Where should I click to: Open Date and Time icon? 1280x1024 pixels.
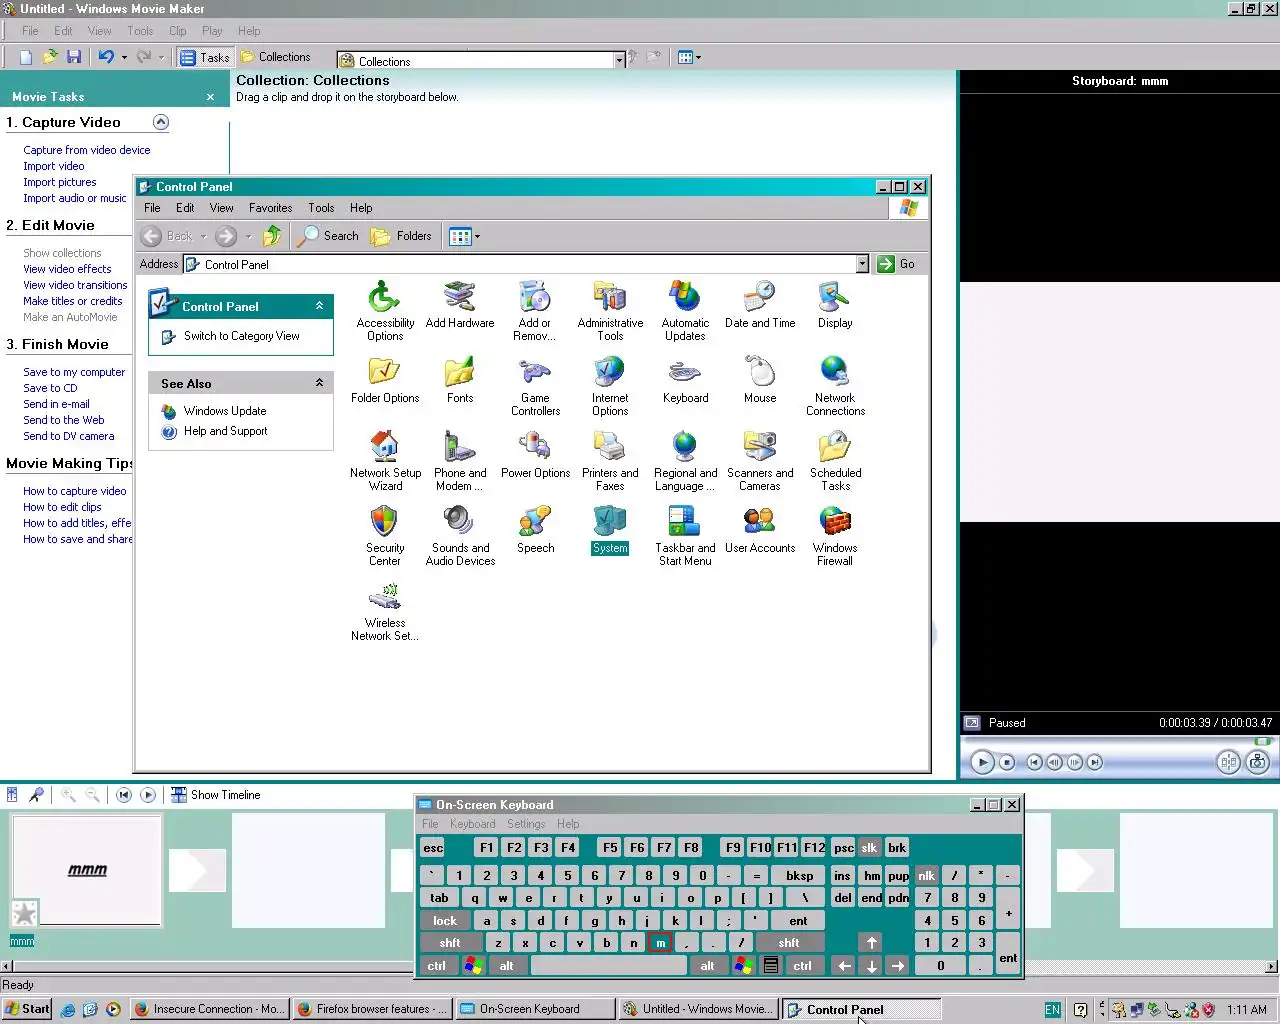tap(760, 305)
